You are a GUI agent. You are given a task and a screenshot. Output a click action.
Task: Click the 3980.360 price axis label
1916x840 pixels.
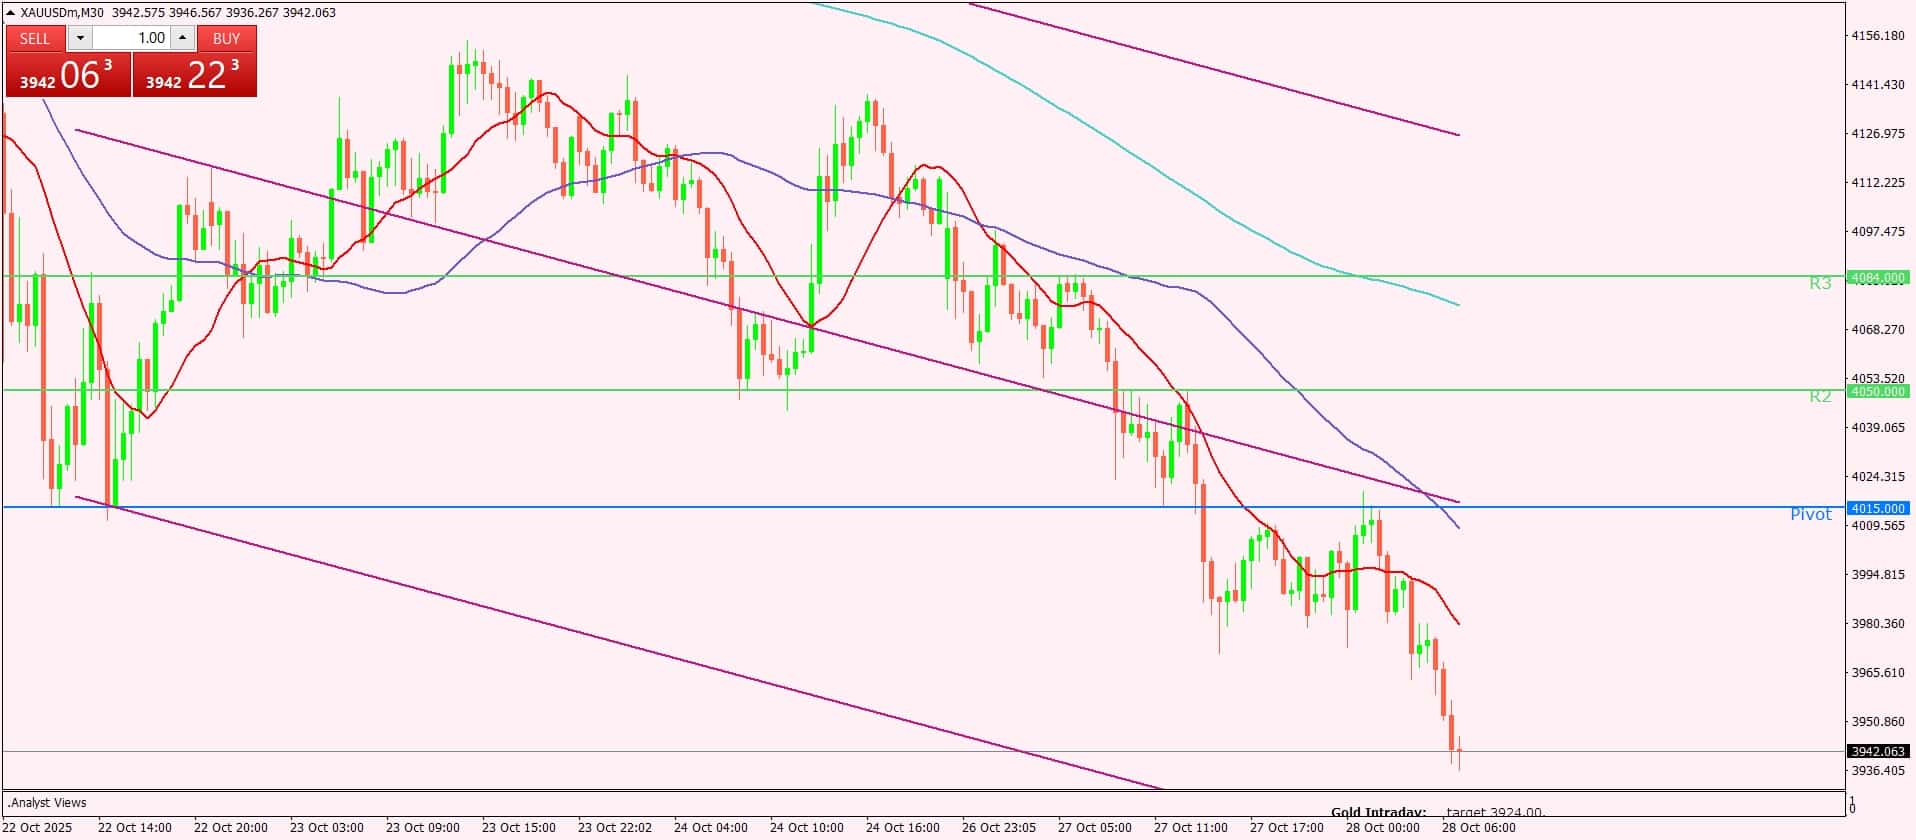tap(1878, 624)
